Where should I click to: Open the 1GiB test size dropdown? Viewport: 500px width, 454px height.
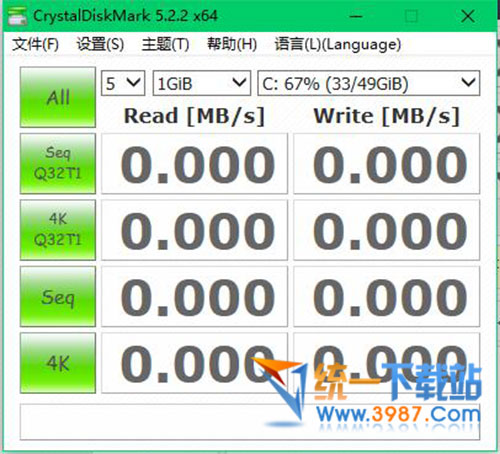tap(202, 83)
